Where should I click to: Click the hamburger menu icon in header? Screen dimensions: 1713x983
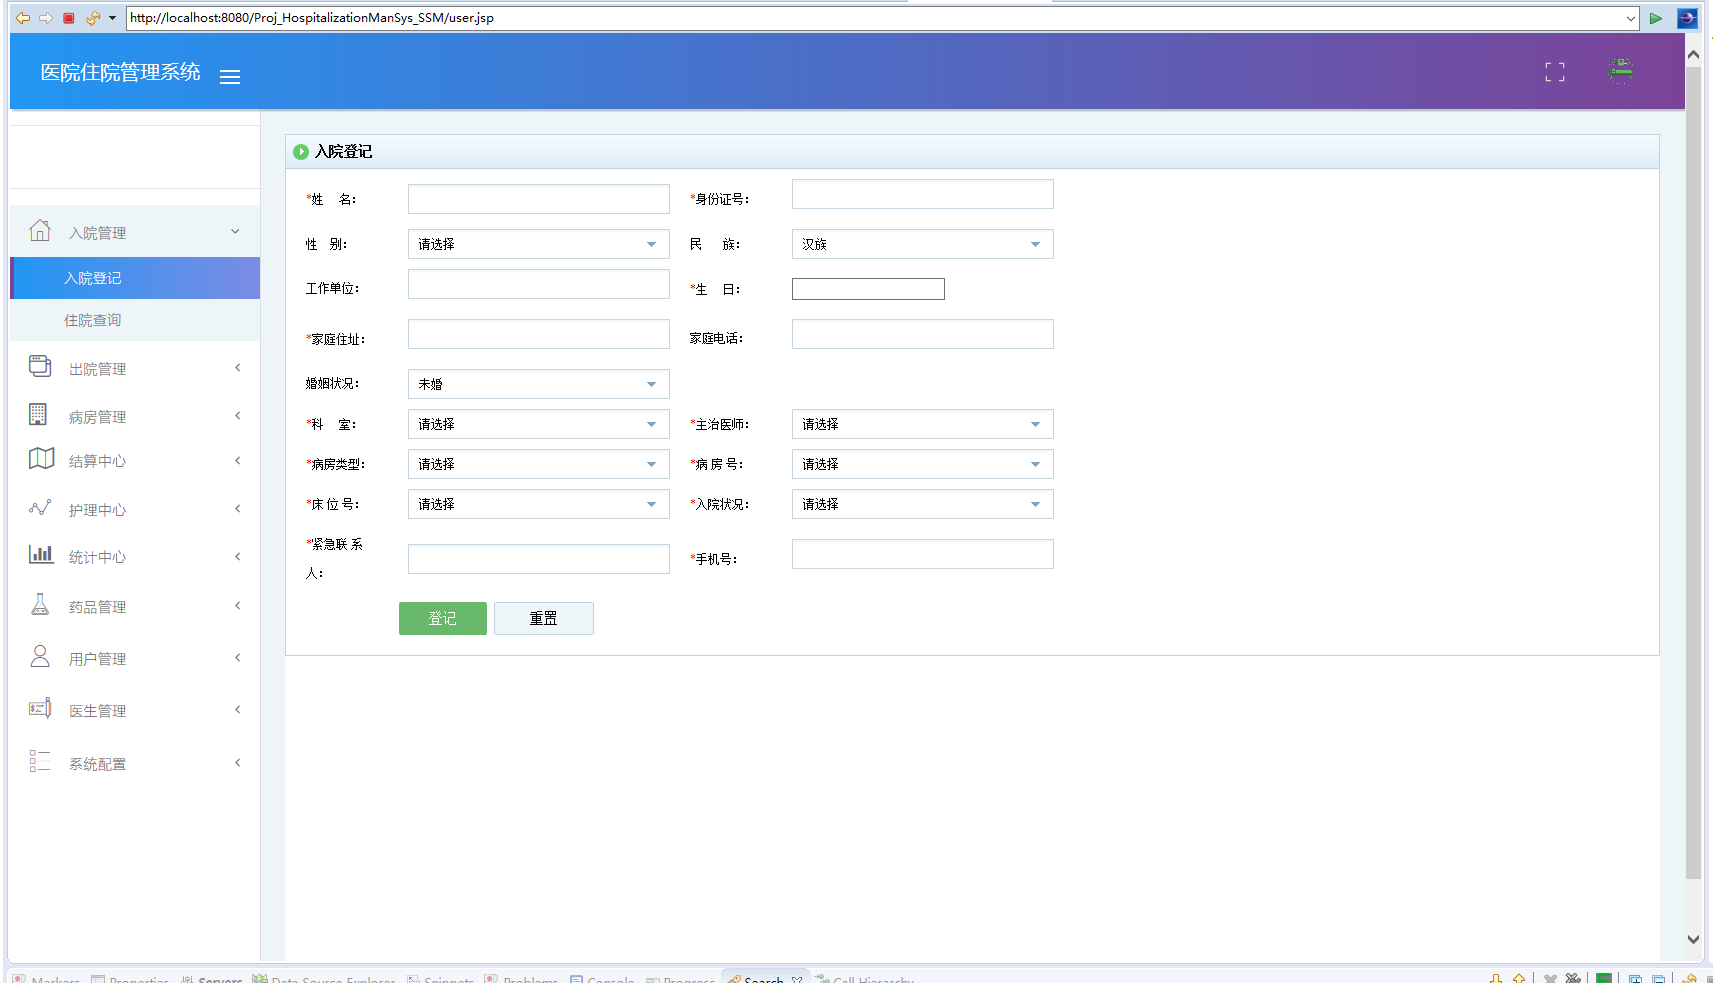click(230, 77)
